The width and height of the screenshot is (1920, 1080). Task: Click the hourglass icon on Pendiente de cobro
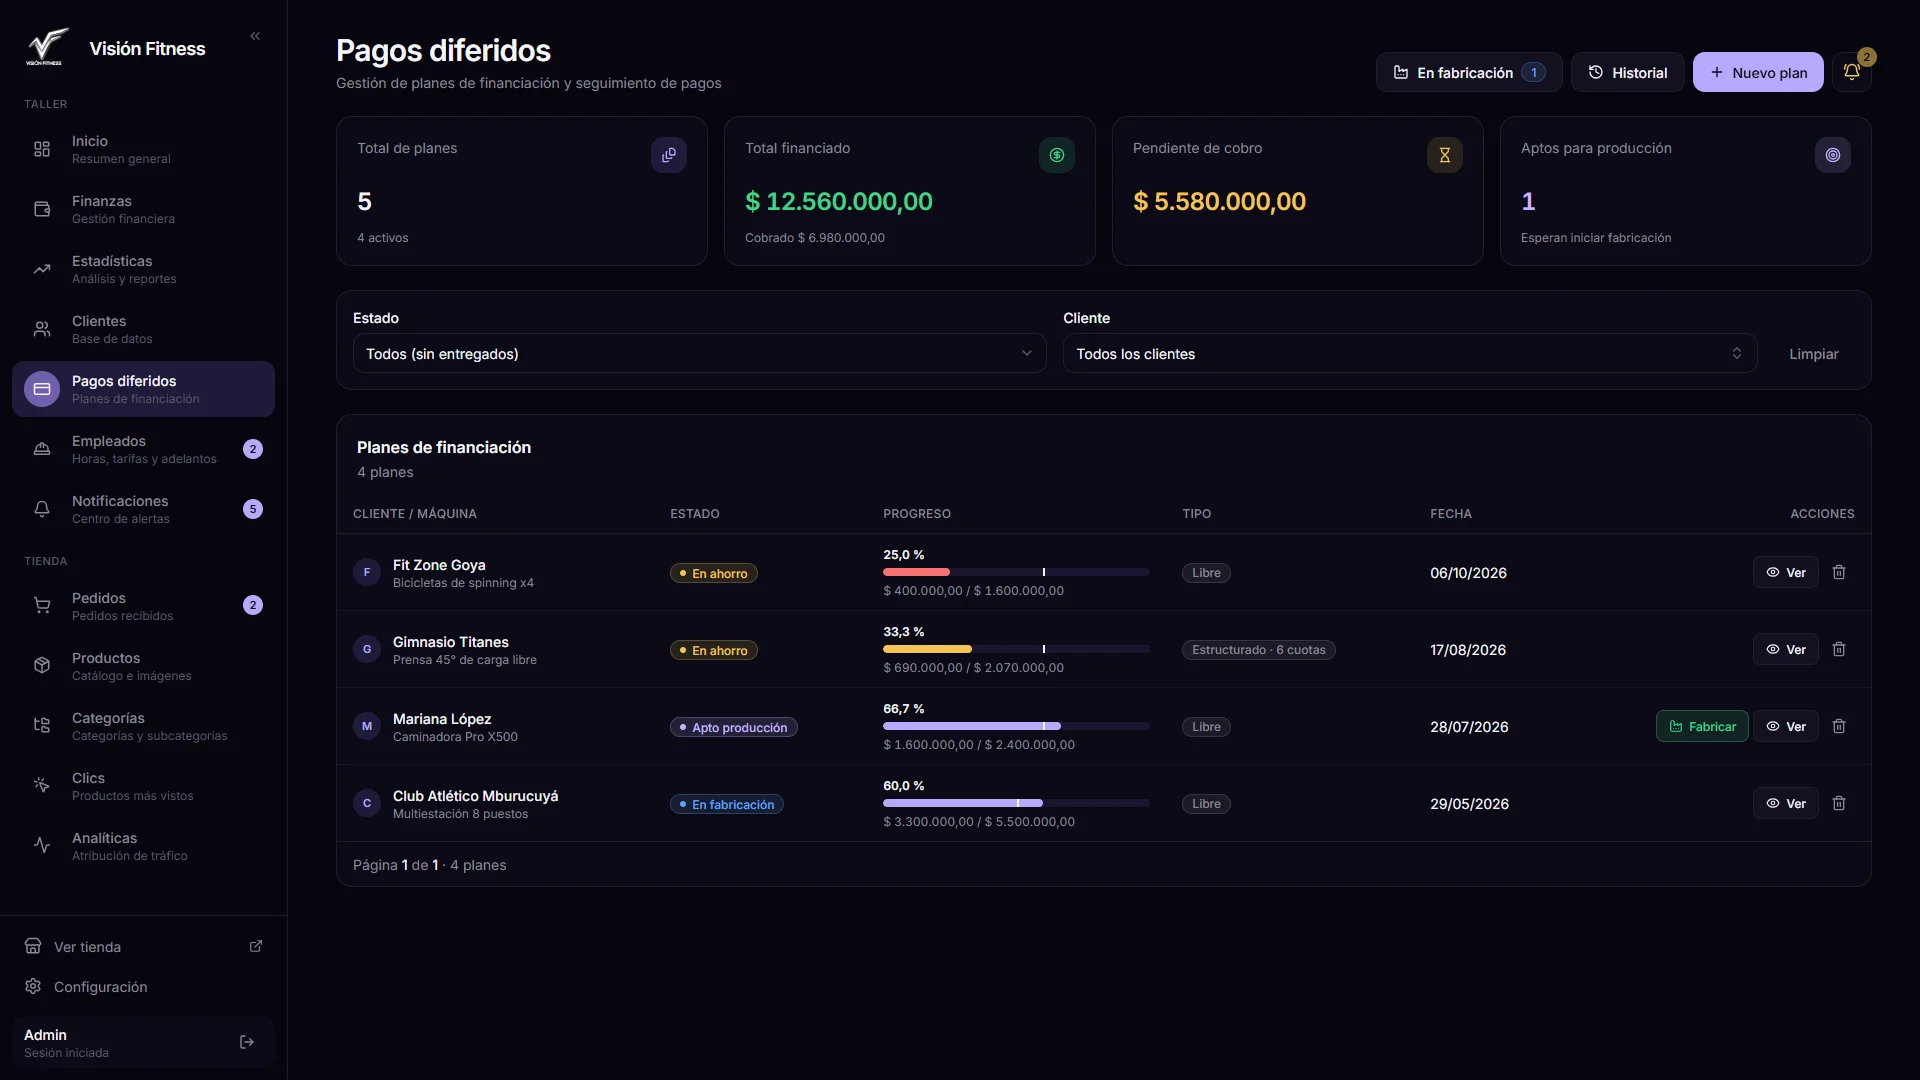[1445, 155]
